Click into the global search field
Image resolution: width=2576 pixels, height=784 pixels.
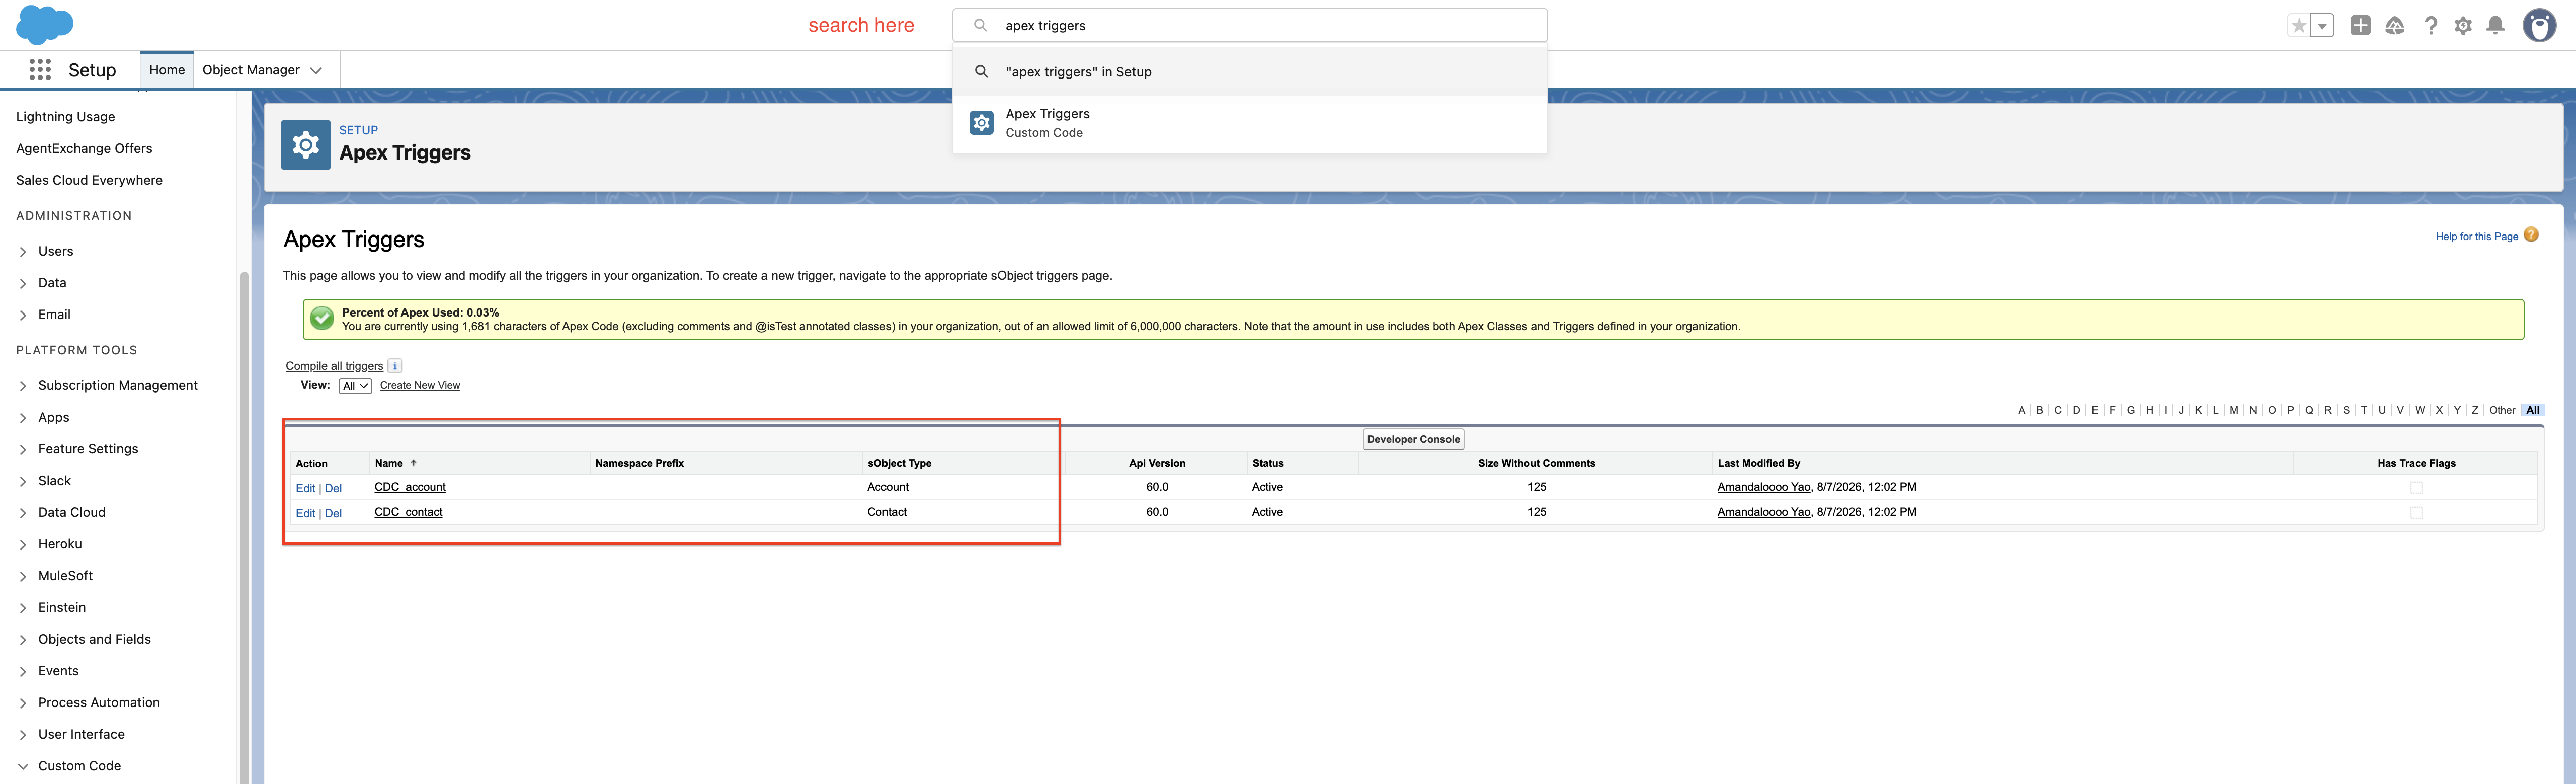[1250, 25]
